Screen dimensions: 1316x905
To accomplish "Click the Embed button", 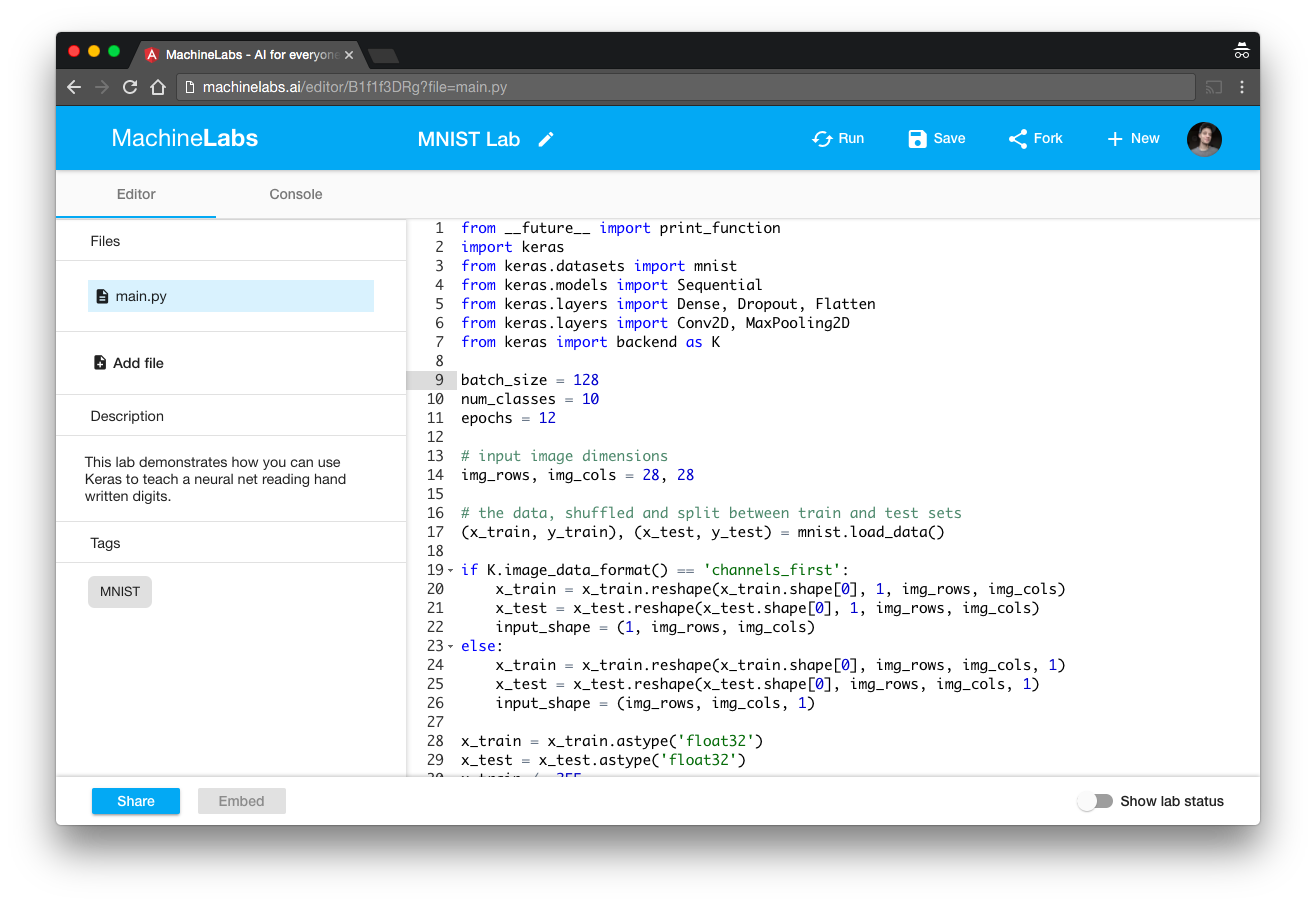I will point(242,801).
